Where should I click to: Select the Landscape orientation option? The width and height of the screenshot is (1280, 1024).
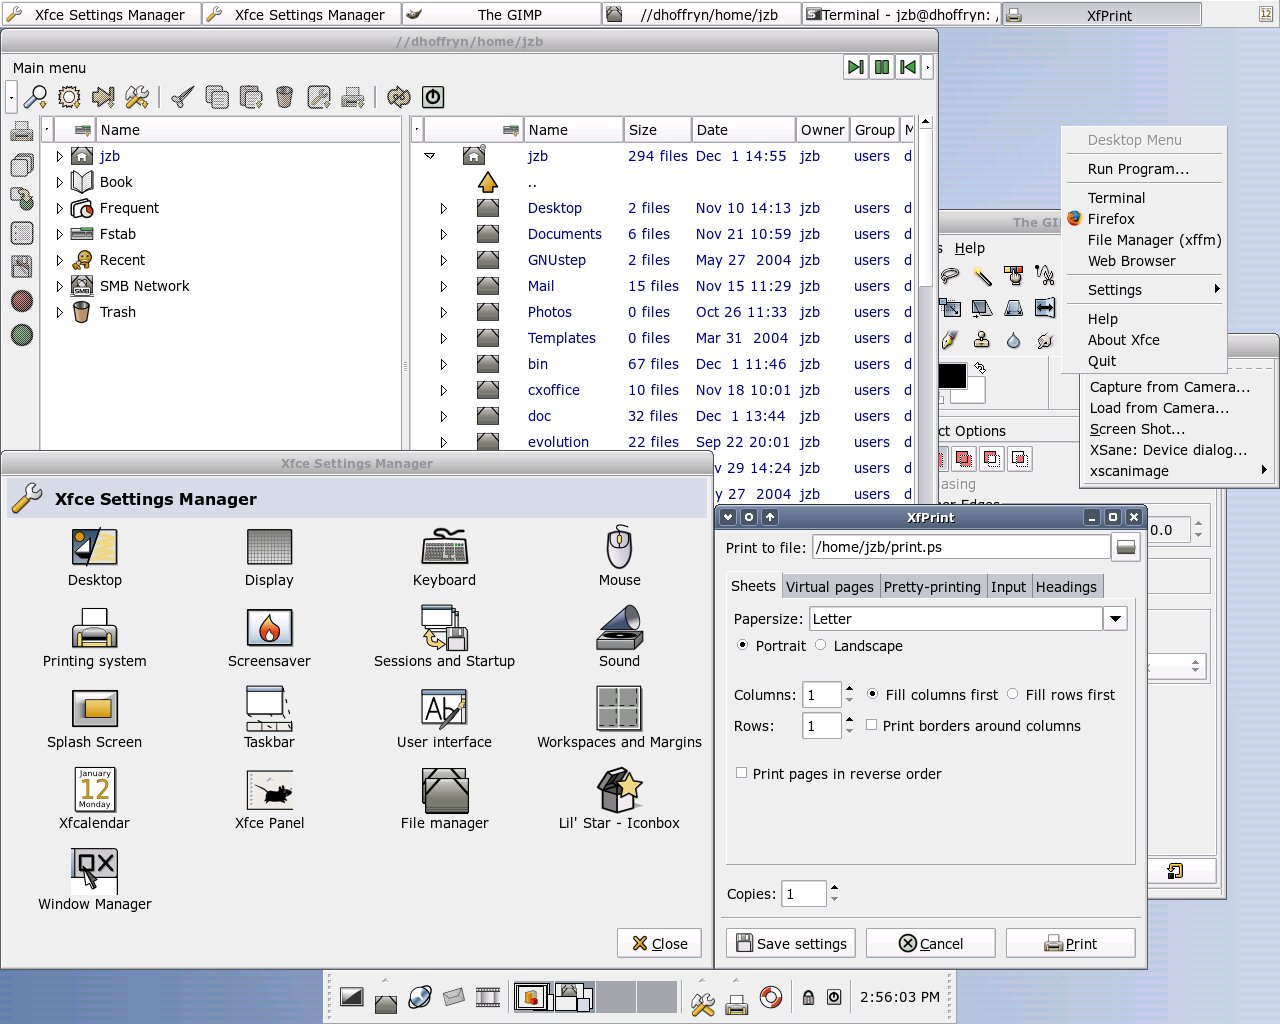pos(821,645)
